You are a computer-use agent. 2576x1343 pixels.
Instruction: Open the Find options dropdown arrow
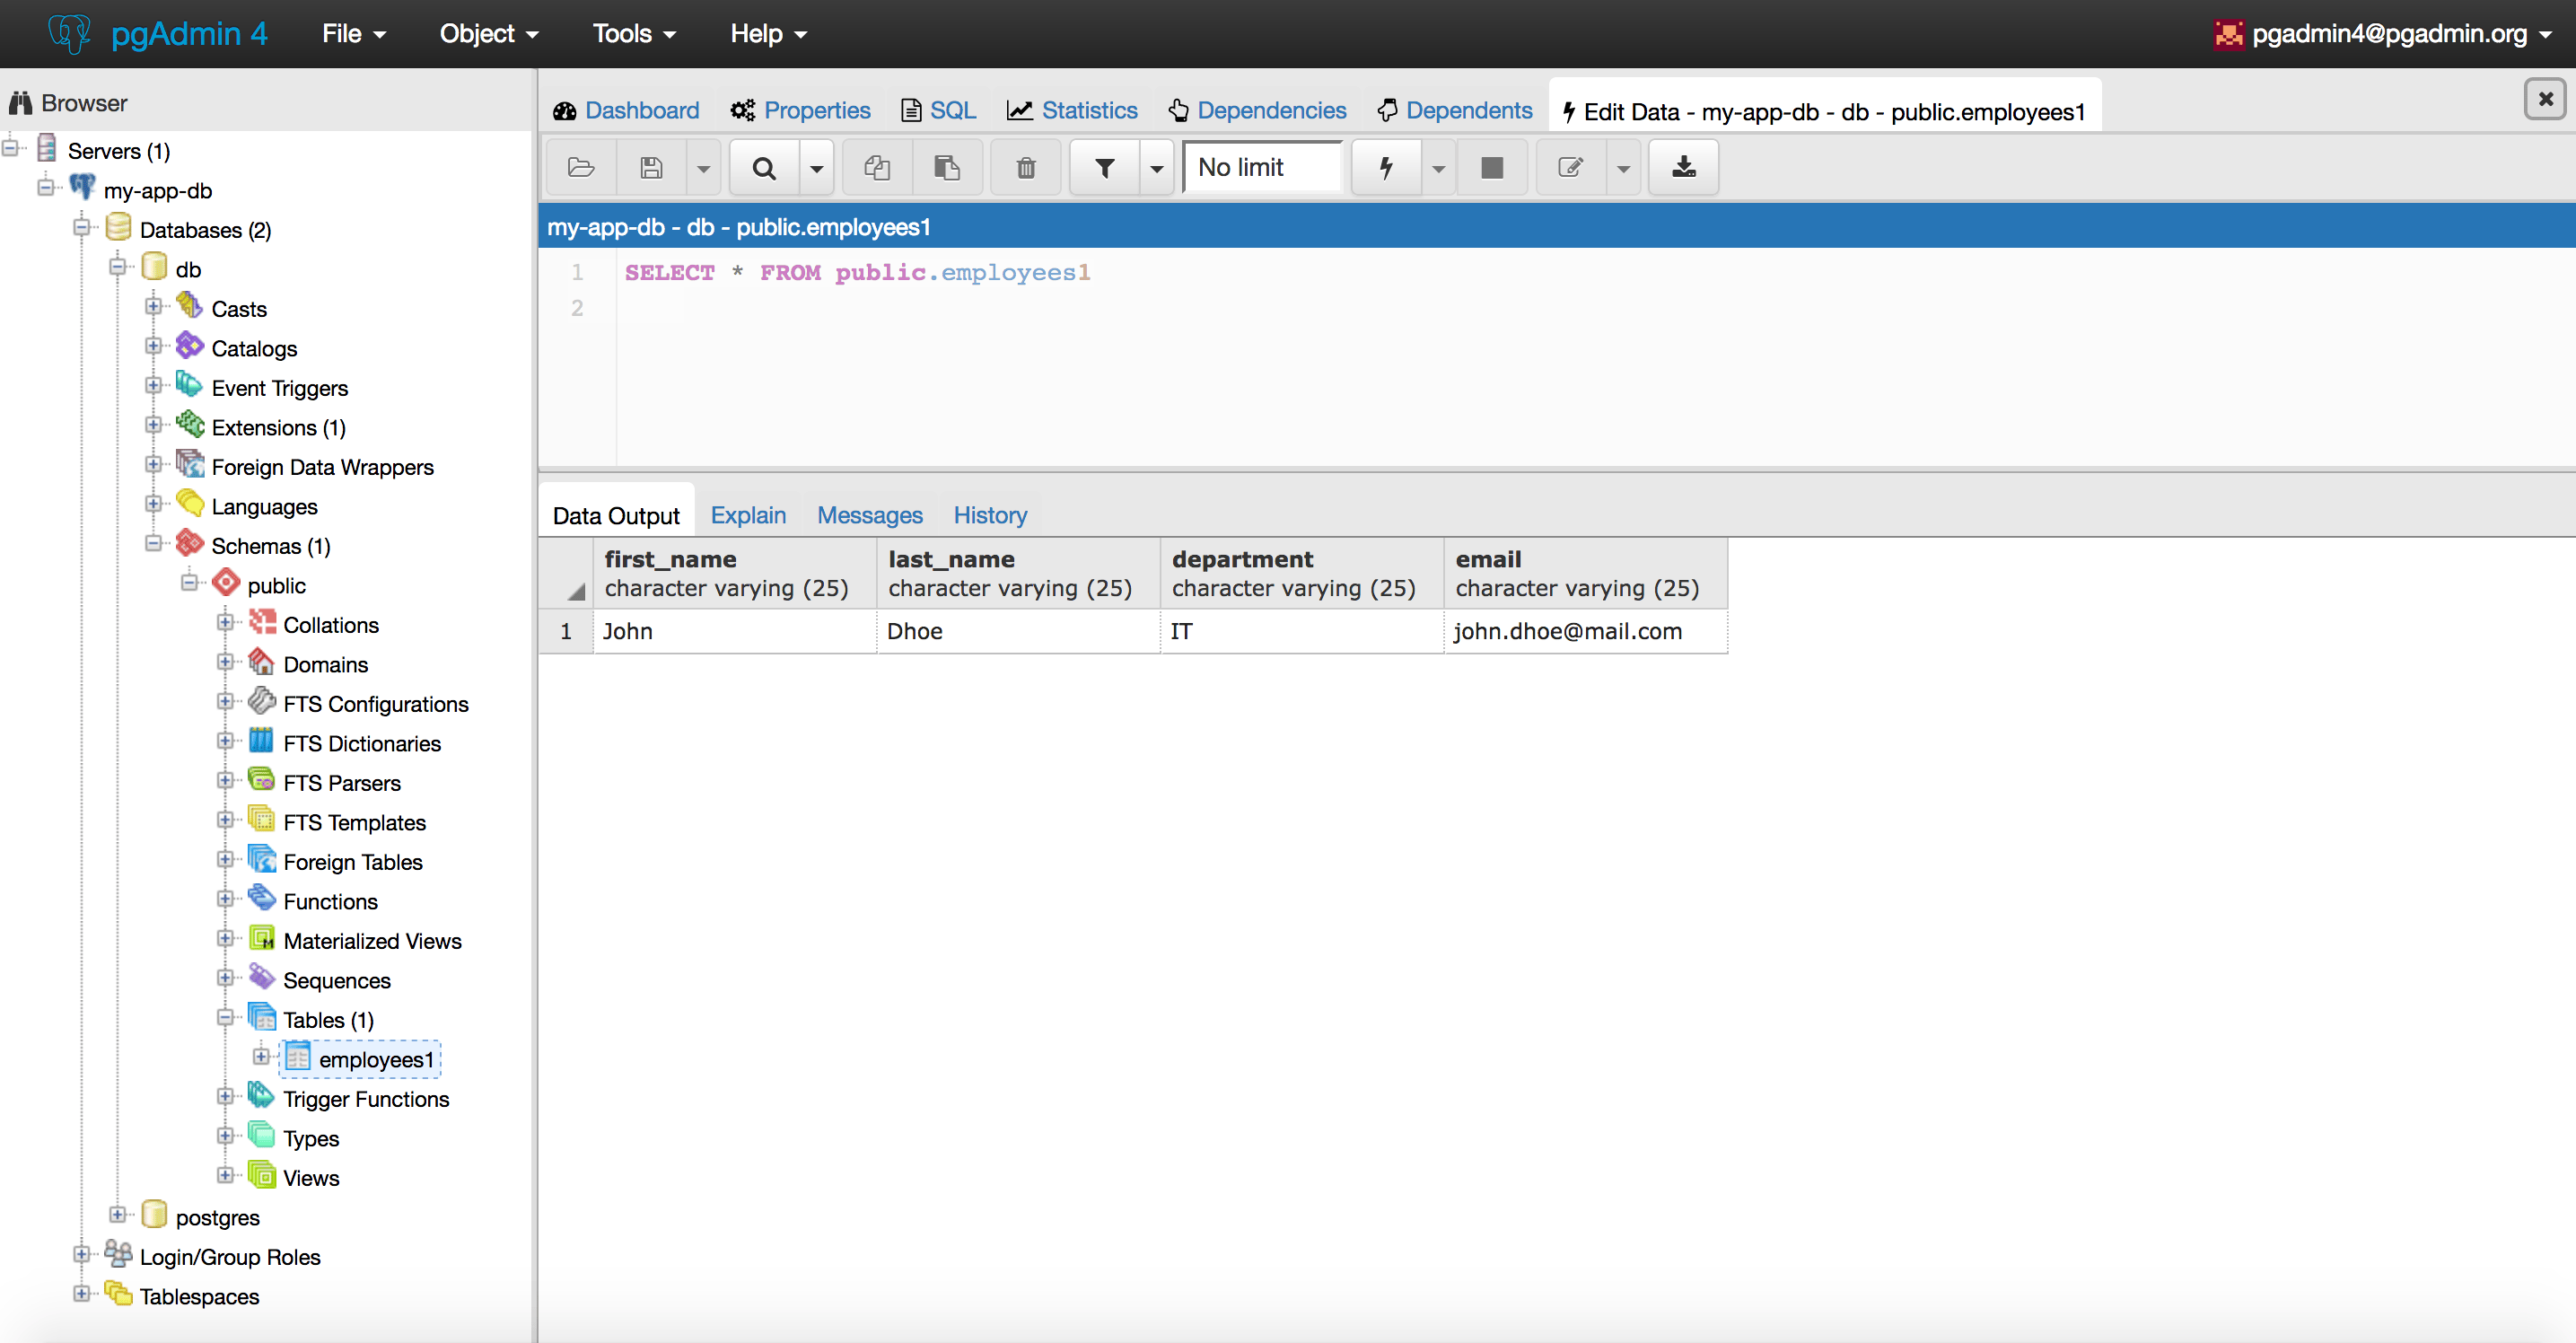pos(816,168)
